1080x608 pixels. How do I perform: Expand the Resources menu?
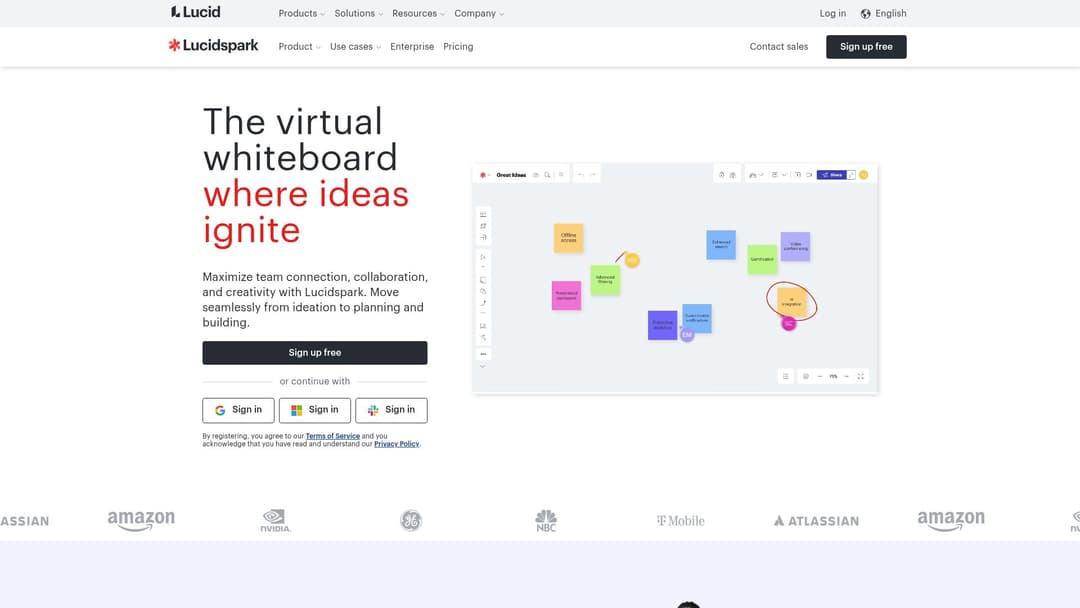(419, 14)
